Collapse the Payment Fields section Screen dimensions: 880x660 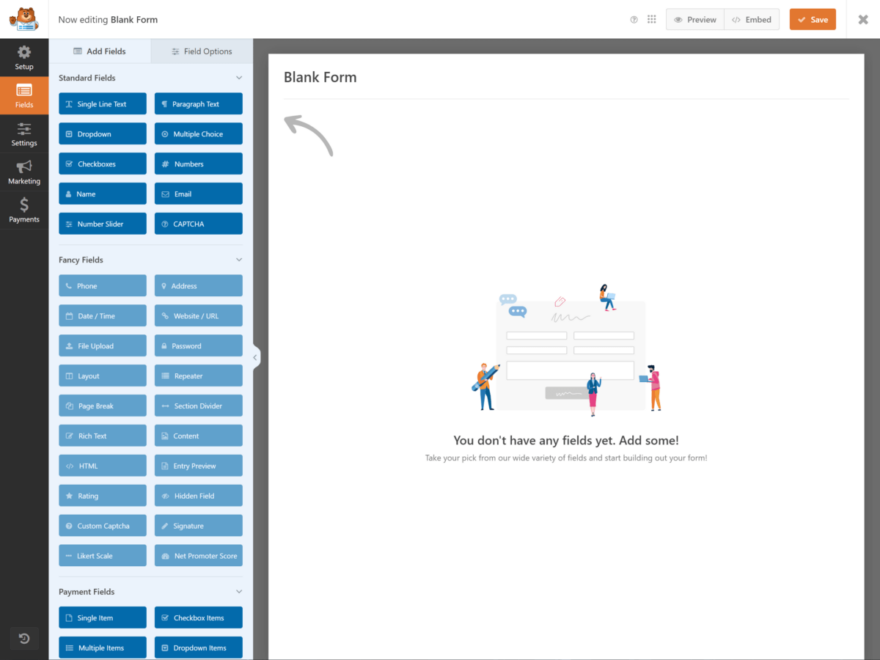pyautogui.click(x=239, y=592)
